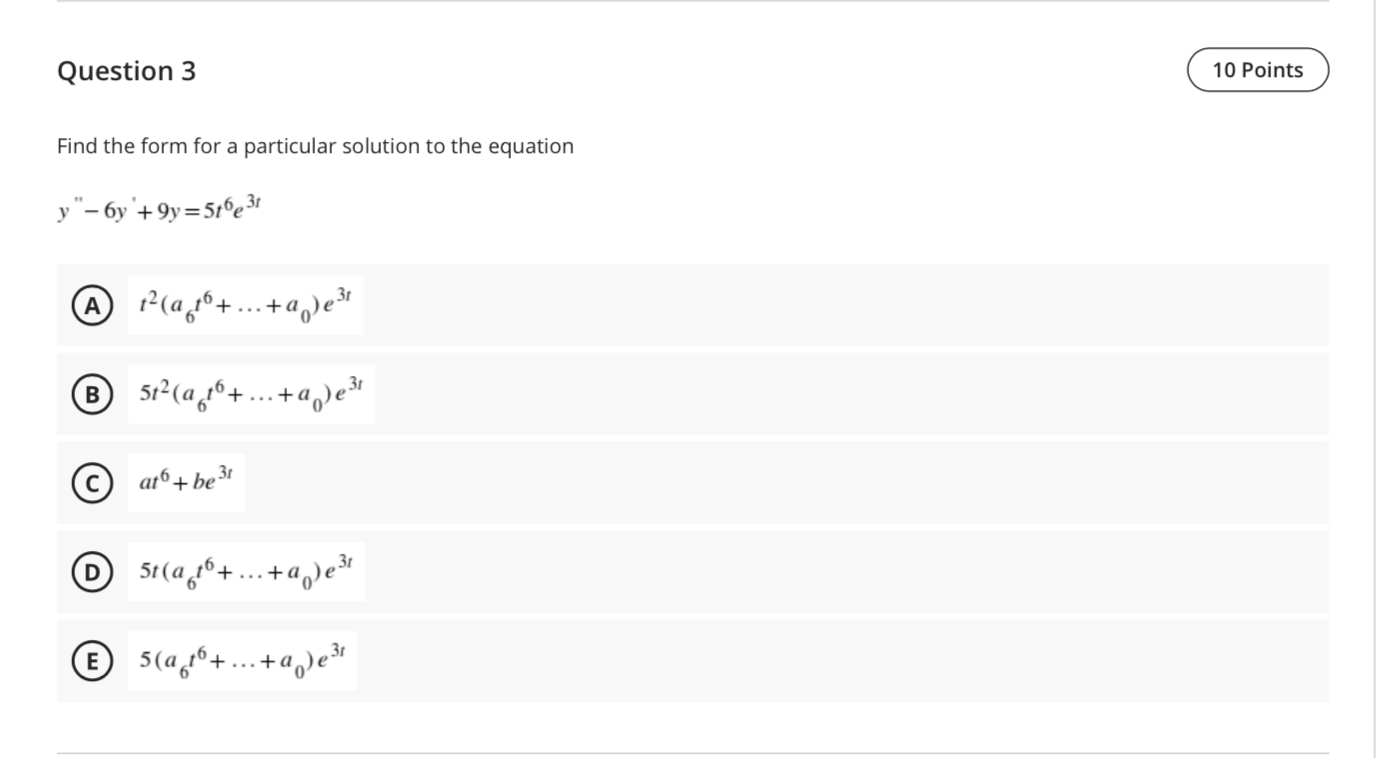Click the circled A icon

tap(91, 306)
